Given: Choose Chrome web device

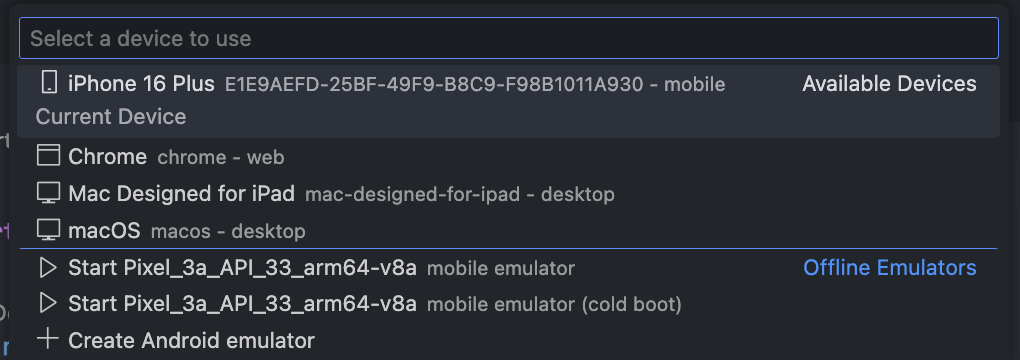Looking at the screenshot, I should coord(509,156).
